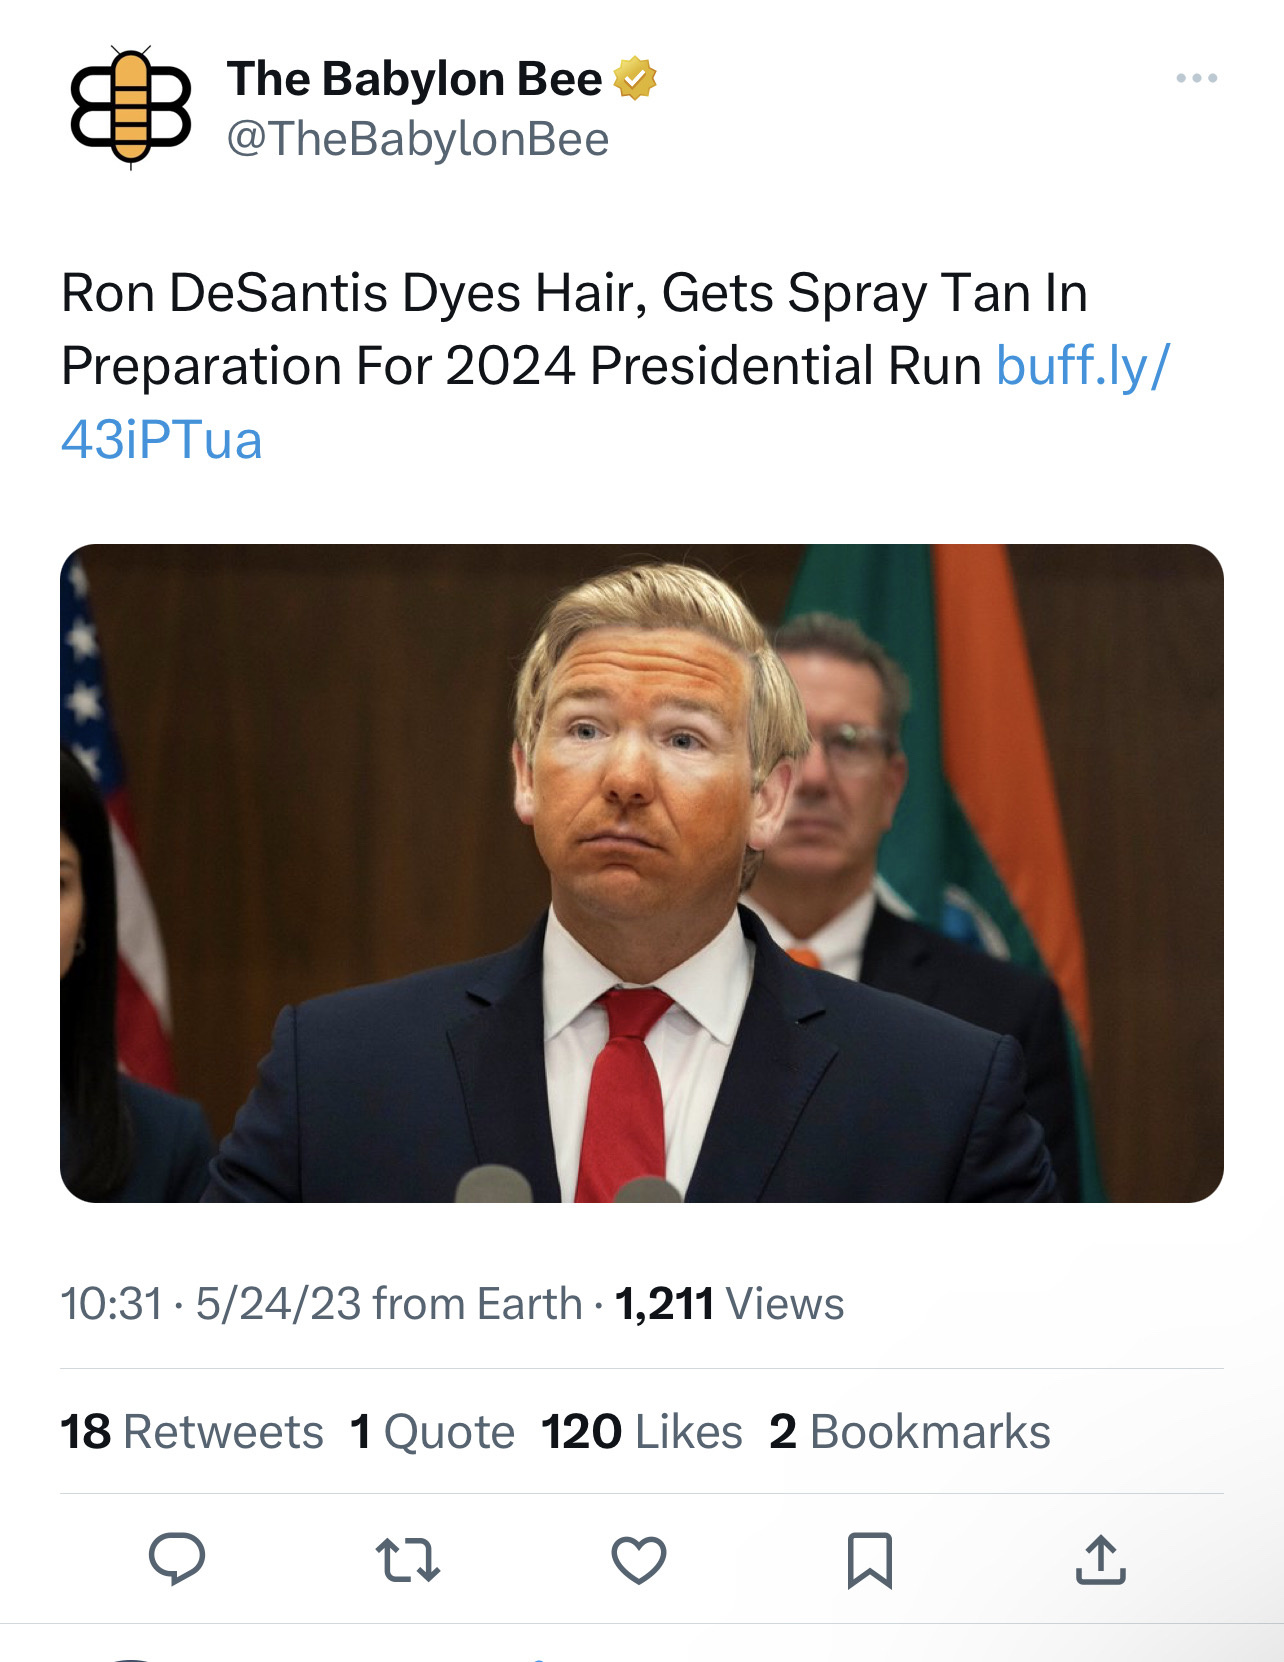Bookmark this tweet using bookmark icon
The height and width of the screenshot is (1662, 1284).
point(870,1560)
